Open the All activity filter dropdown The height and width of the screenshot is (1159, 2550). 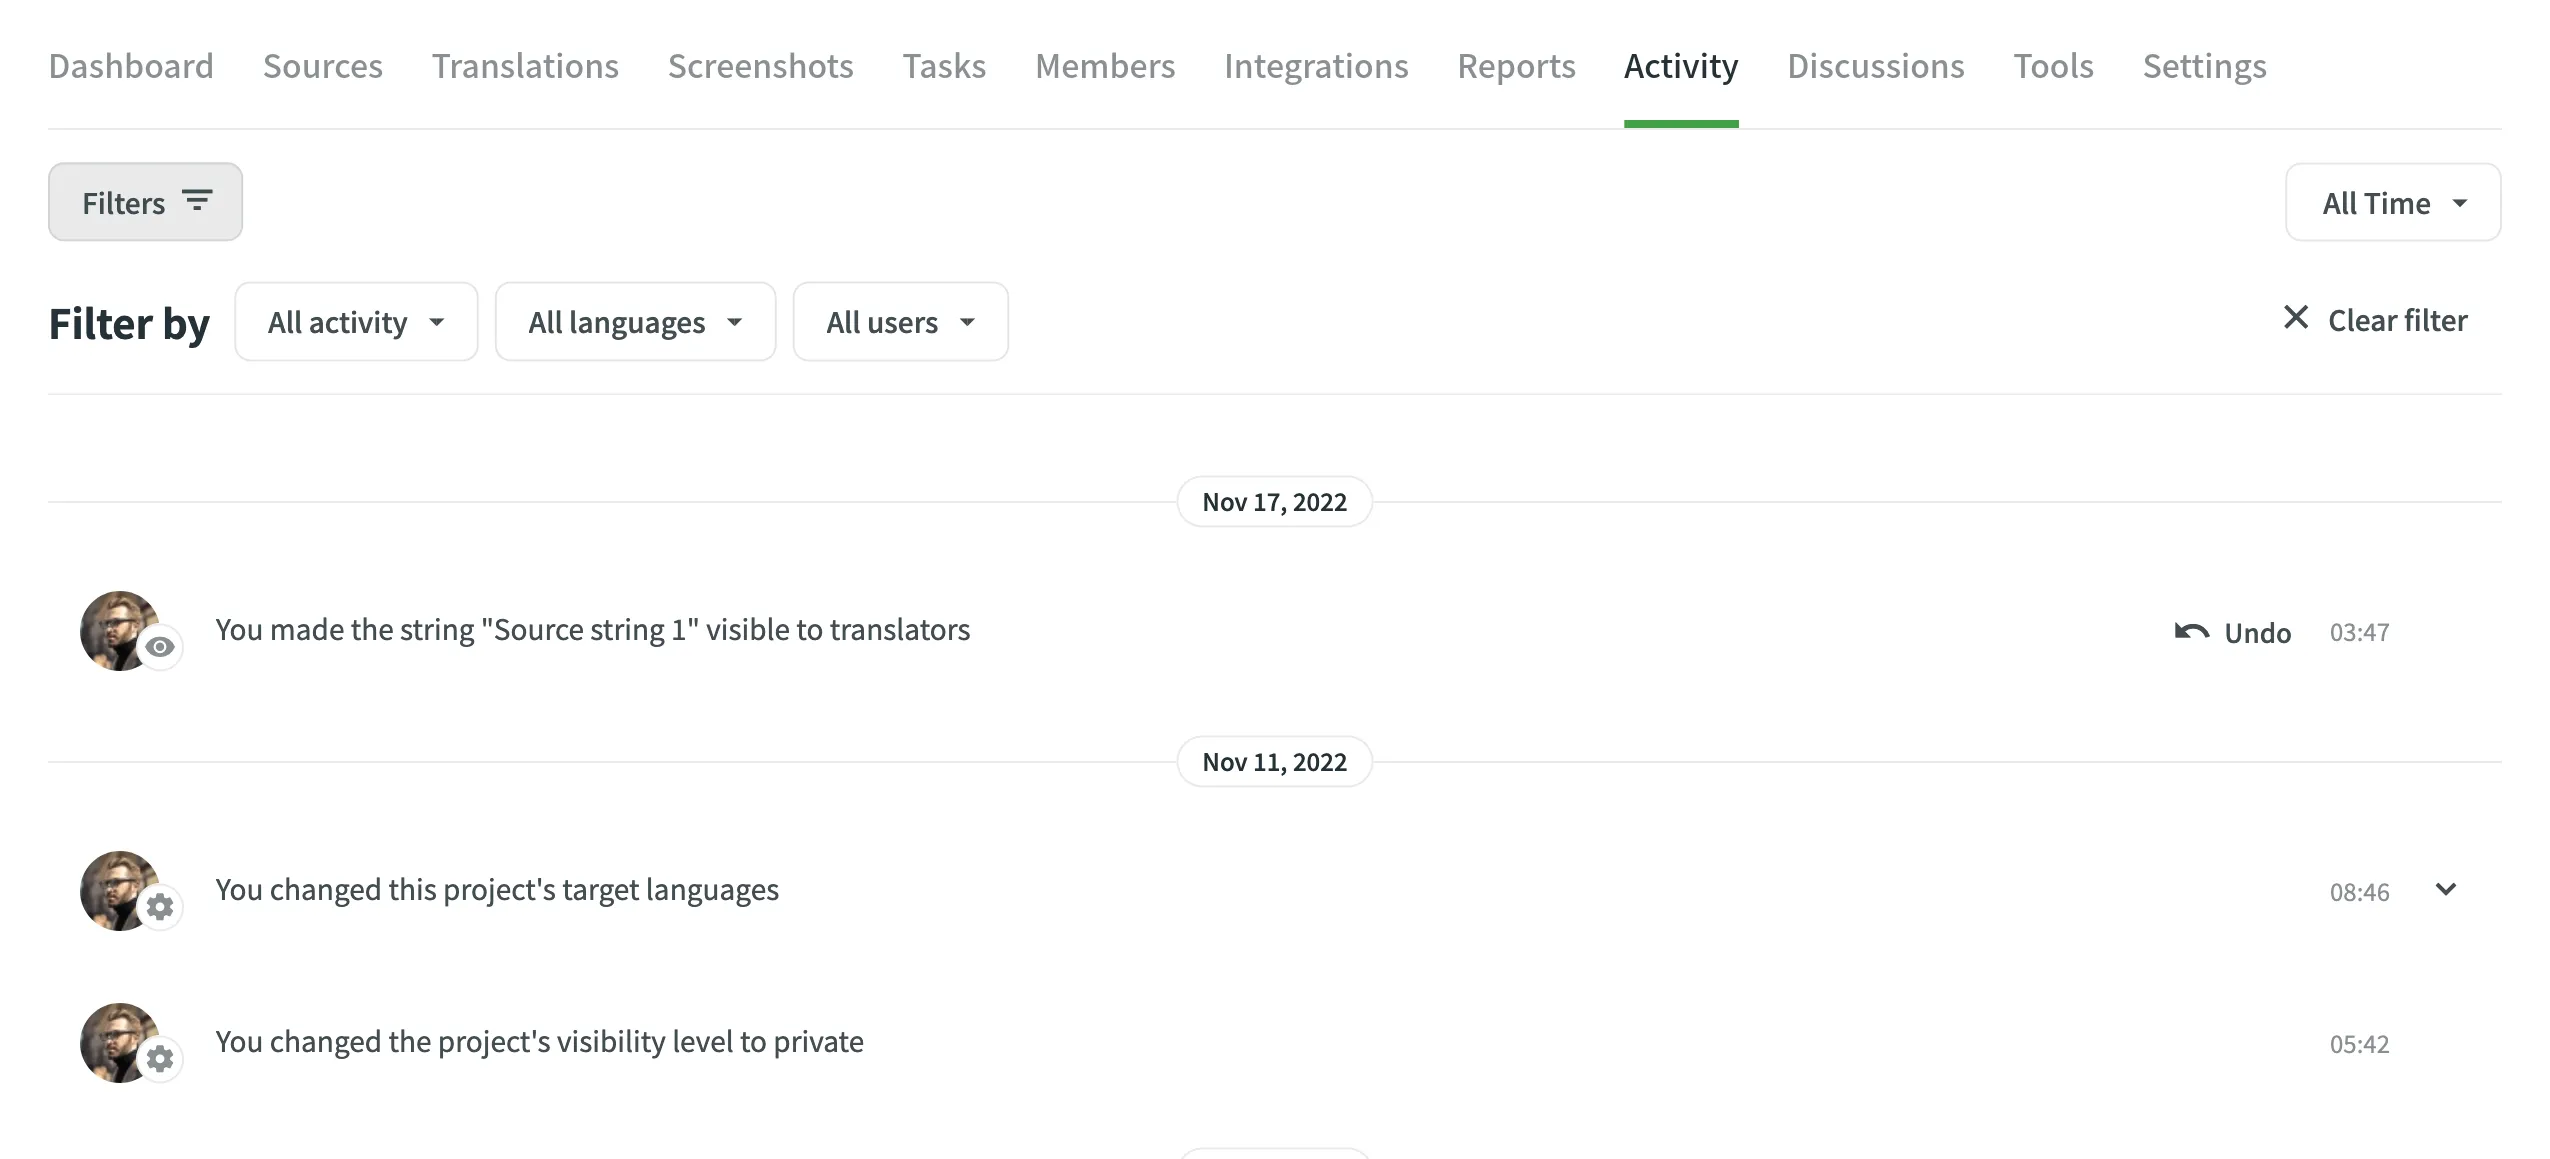356,321
